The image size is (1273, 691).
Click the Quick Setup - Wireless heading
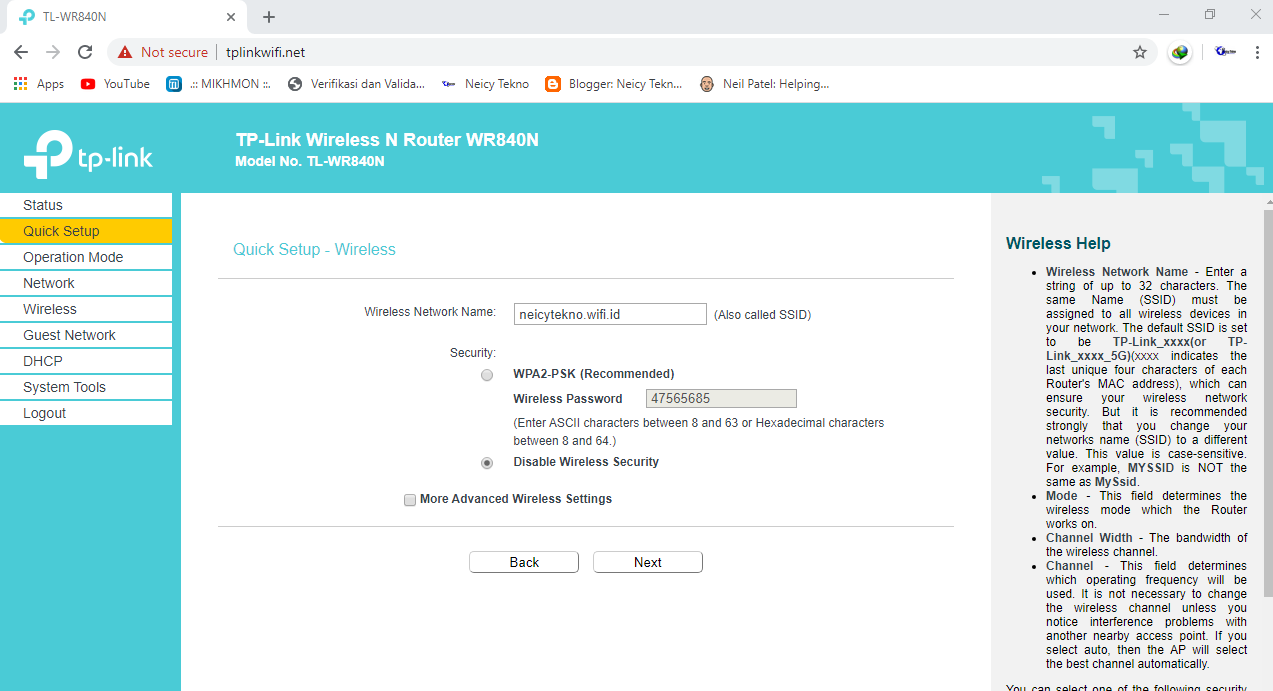[314, 249]
